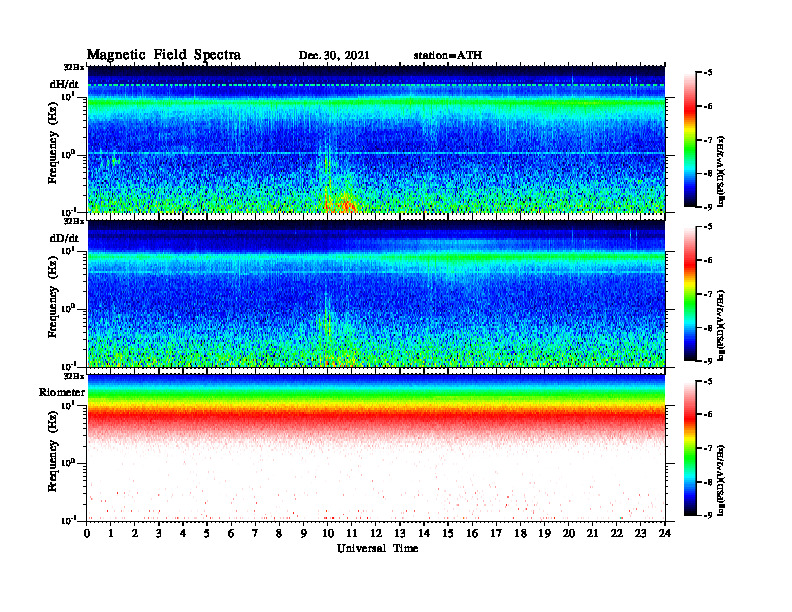This screenshot has width=792, height=612.
Task: Click hour "16" on the Universal Time axis
Action: tap(472, 533)
